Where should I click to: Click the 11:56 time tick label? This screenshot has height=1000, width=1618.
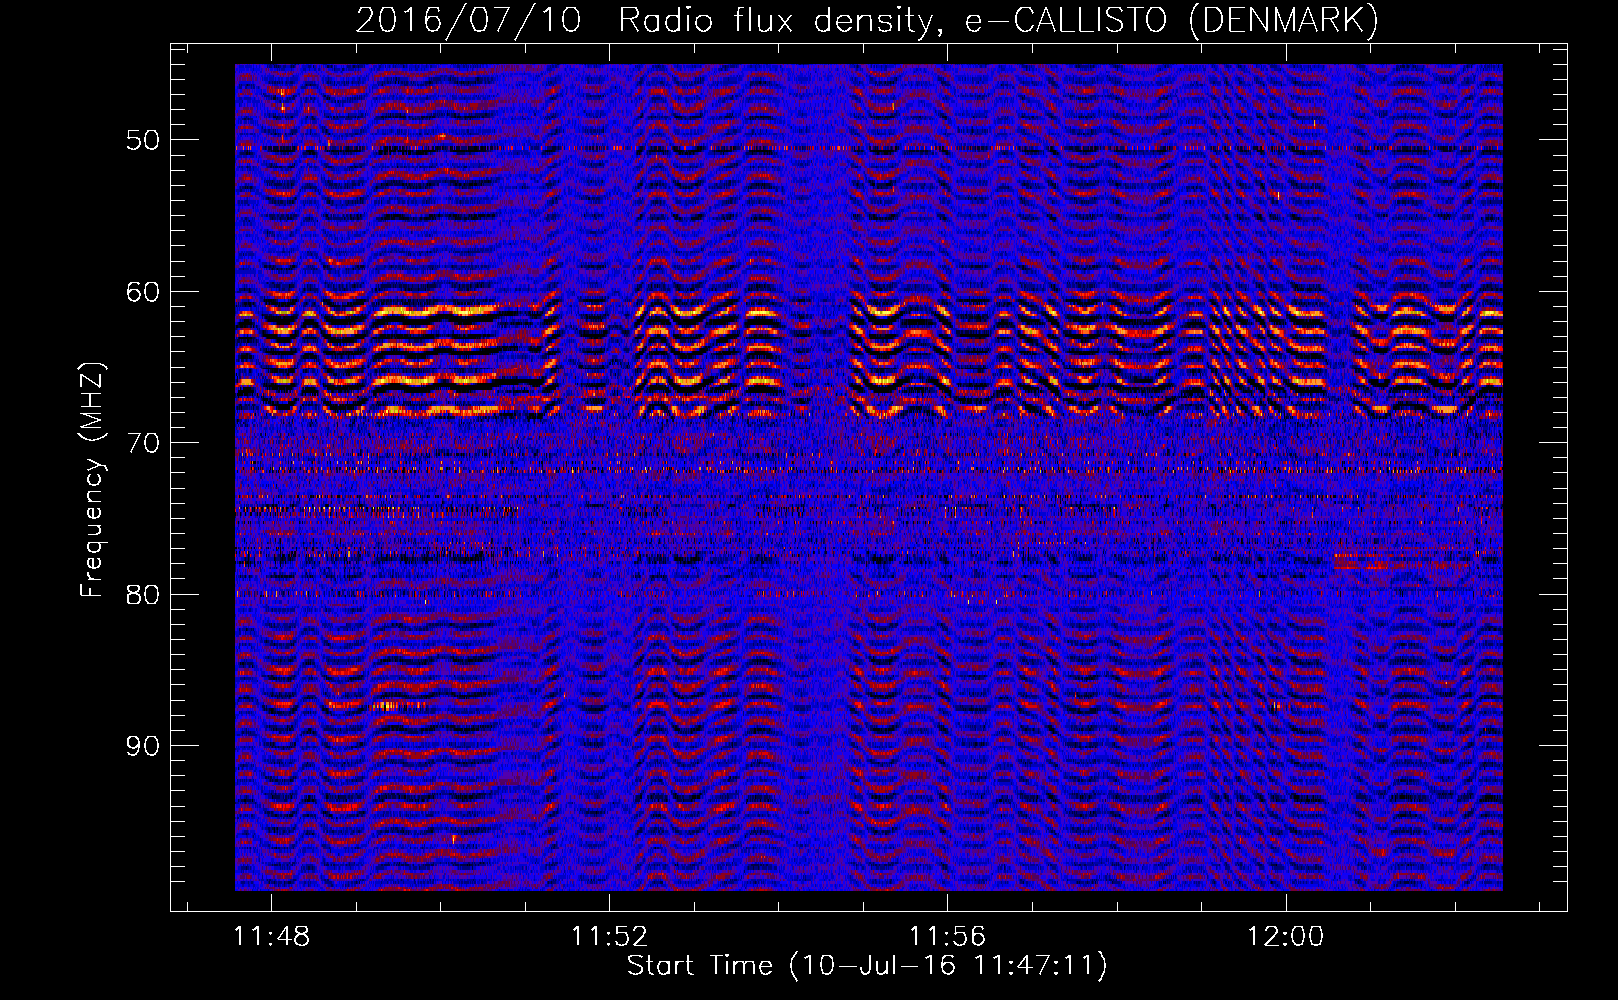[x=947, y=936]
